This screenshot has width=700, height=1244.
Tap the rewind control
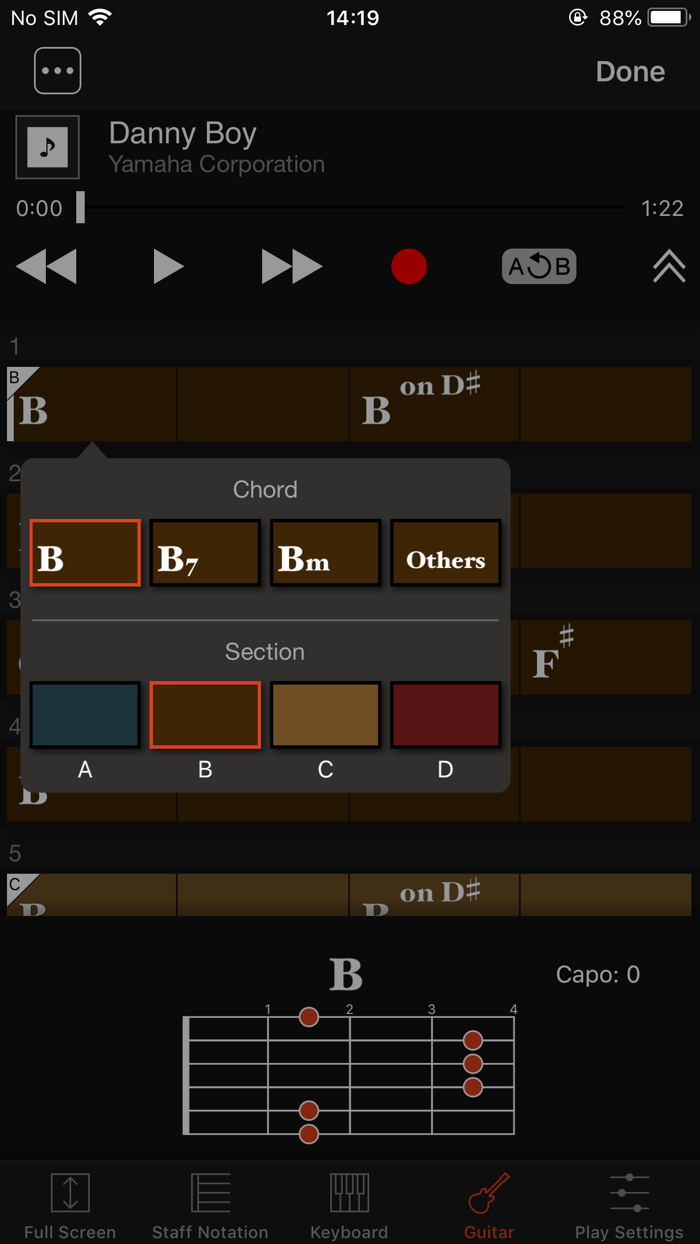coord(46,266)
